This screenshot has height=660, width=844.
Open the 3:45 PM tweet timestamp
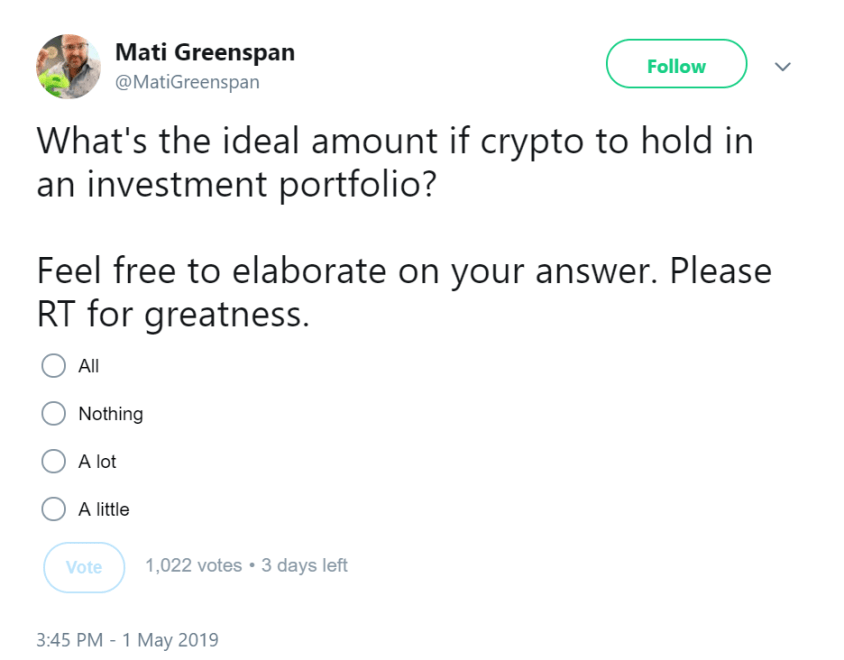(x=69, y=640)
